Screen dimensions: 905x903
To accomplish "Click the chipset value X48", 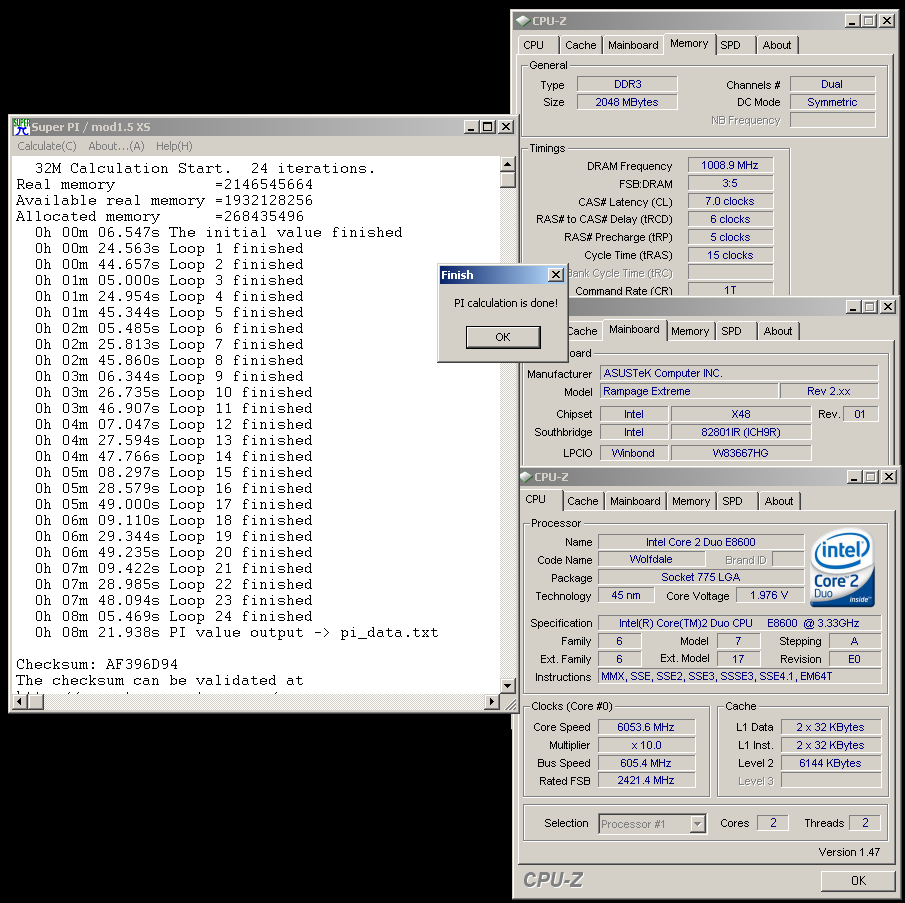I will 741,414.
